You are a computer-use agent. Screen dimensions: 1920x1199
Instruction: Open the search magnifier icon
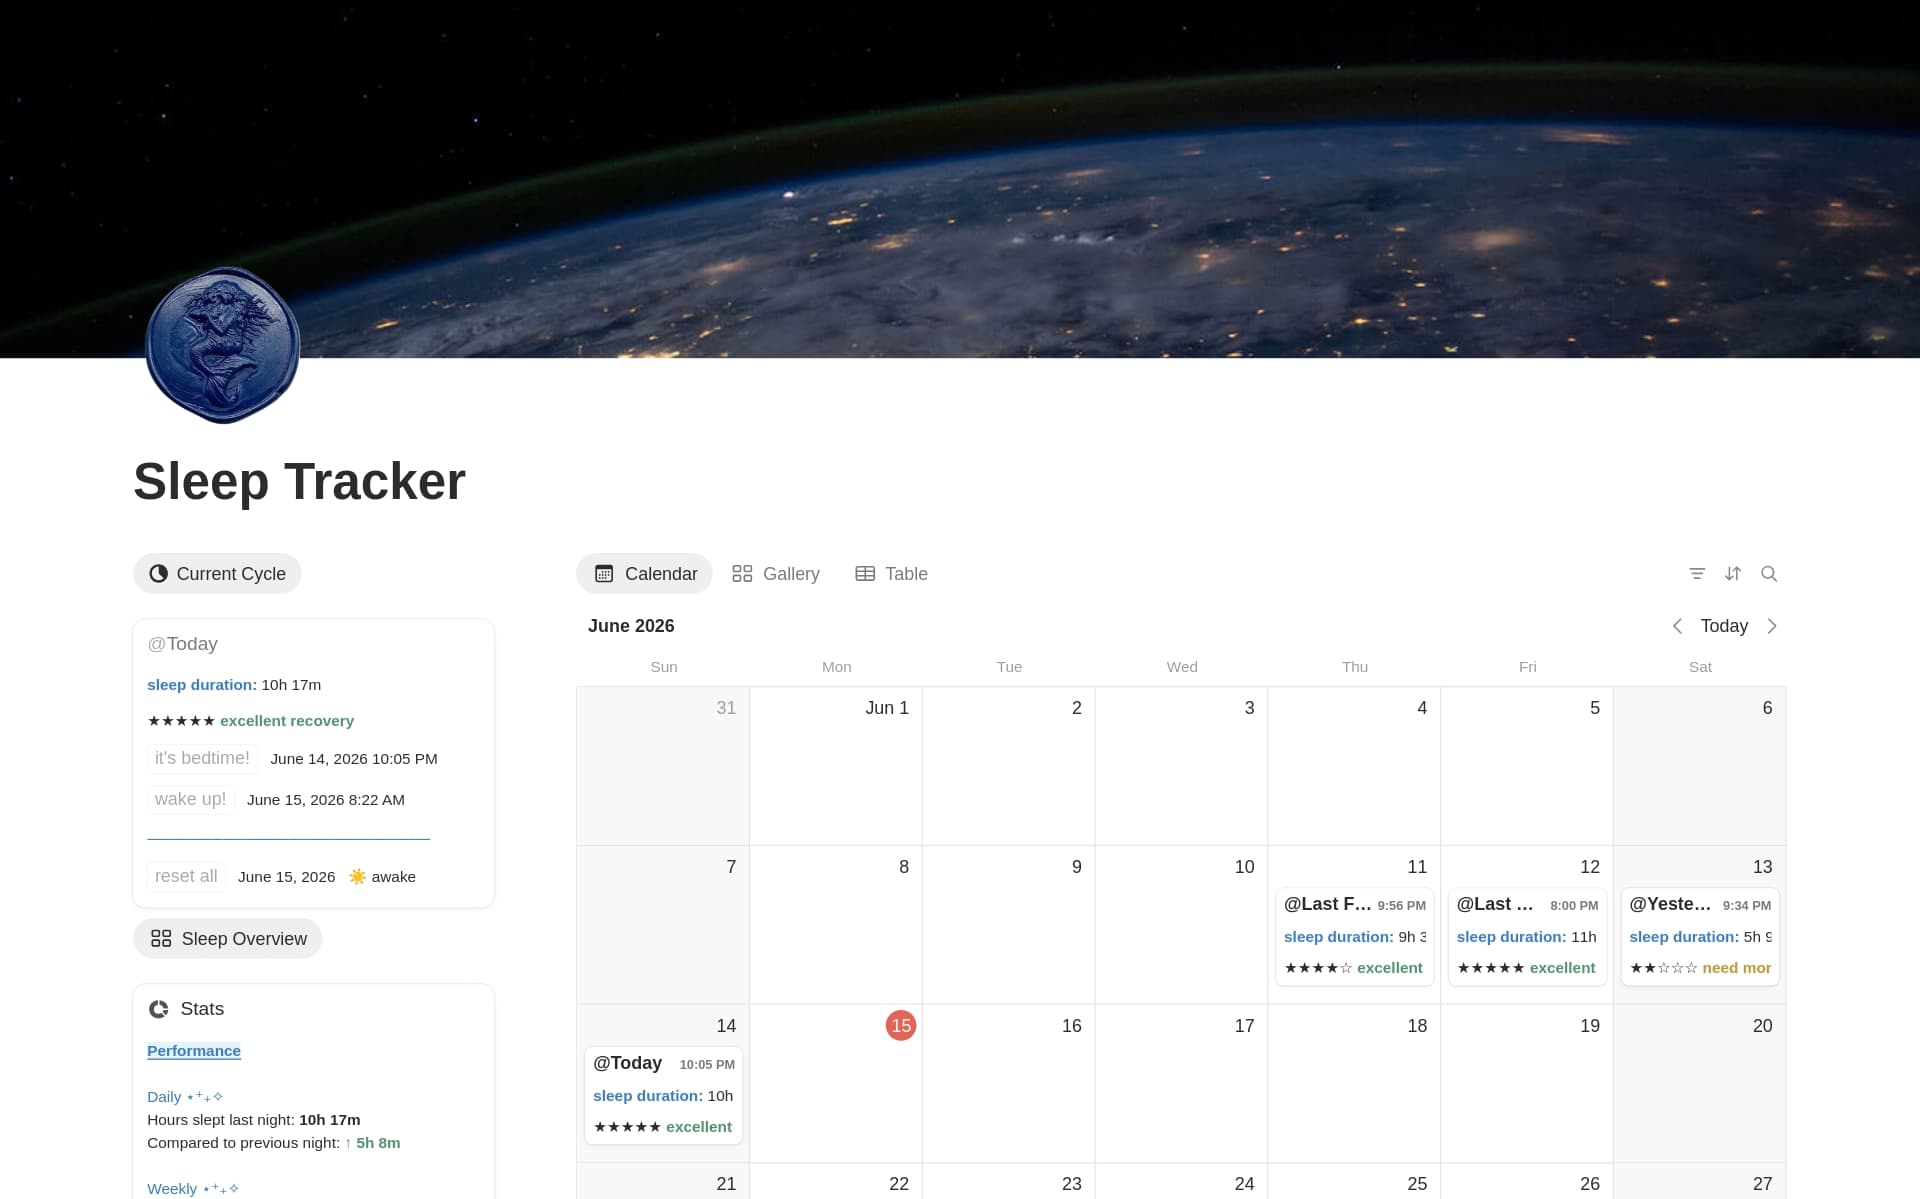[1769, 574]
